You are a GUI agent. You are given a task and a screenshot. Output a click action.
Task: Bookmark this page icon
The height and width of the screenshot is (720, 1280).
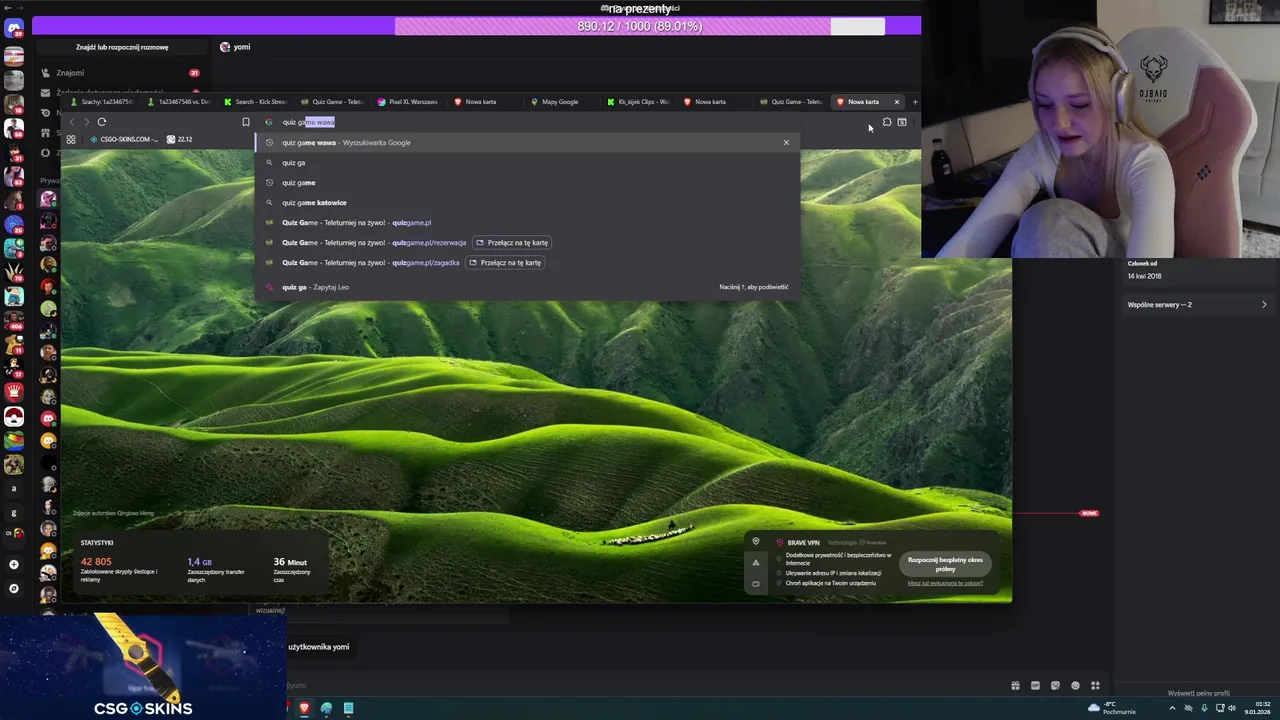(x=245, y=122)
